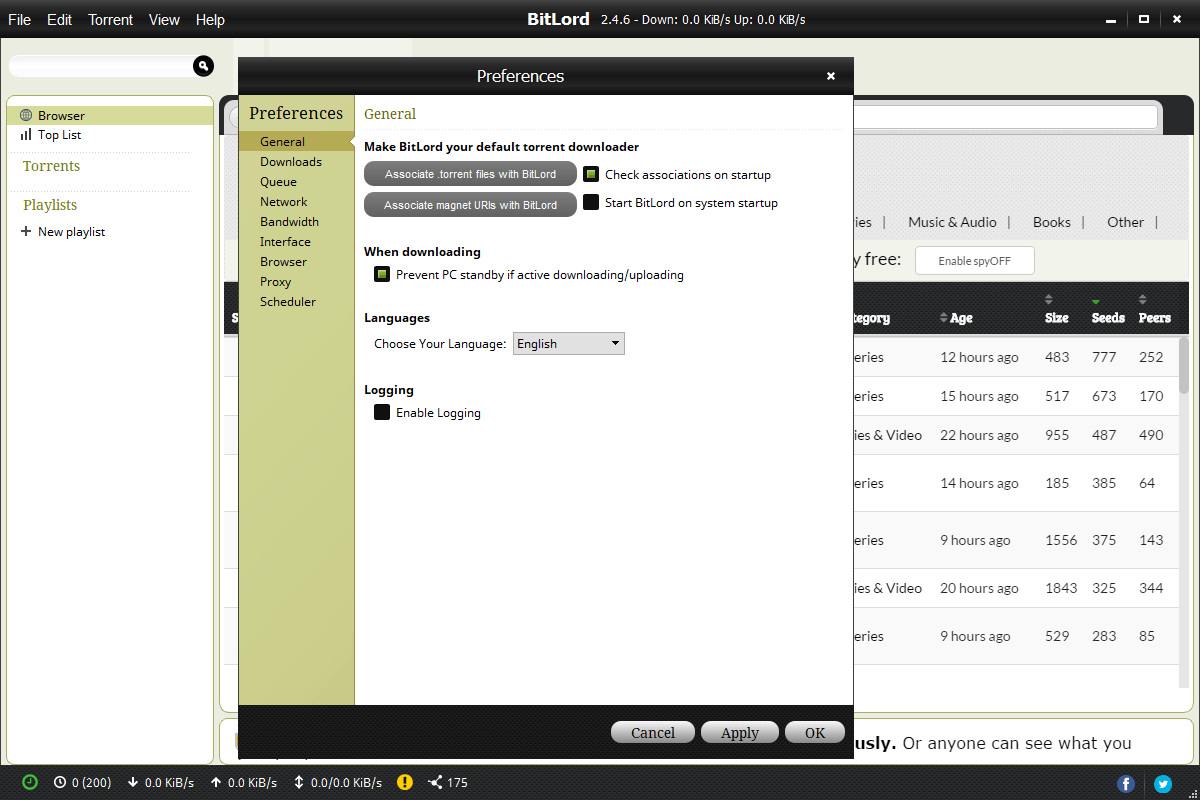Select Bandwidth in preferences sidebar
Image resolution: width=1200 pixels, height=800 pixels.
click(x=289, y=222)
